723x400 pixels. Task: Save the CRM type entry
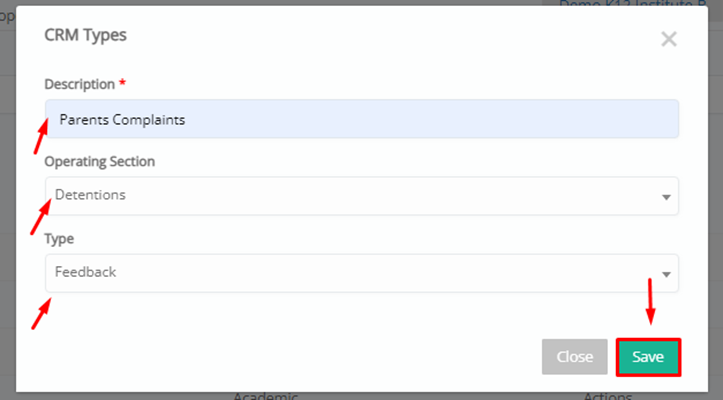[648, 357]
